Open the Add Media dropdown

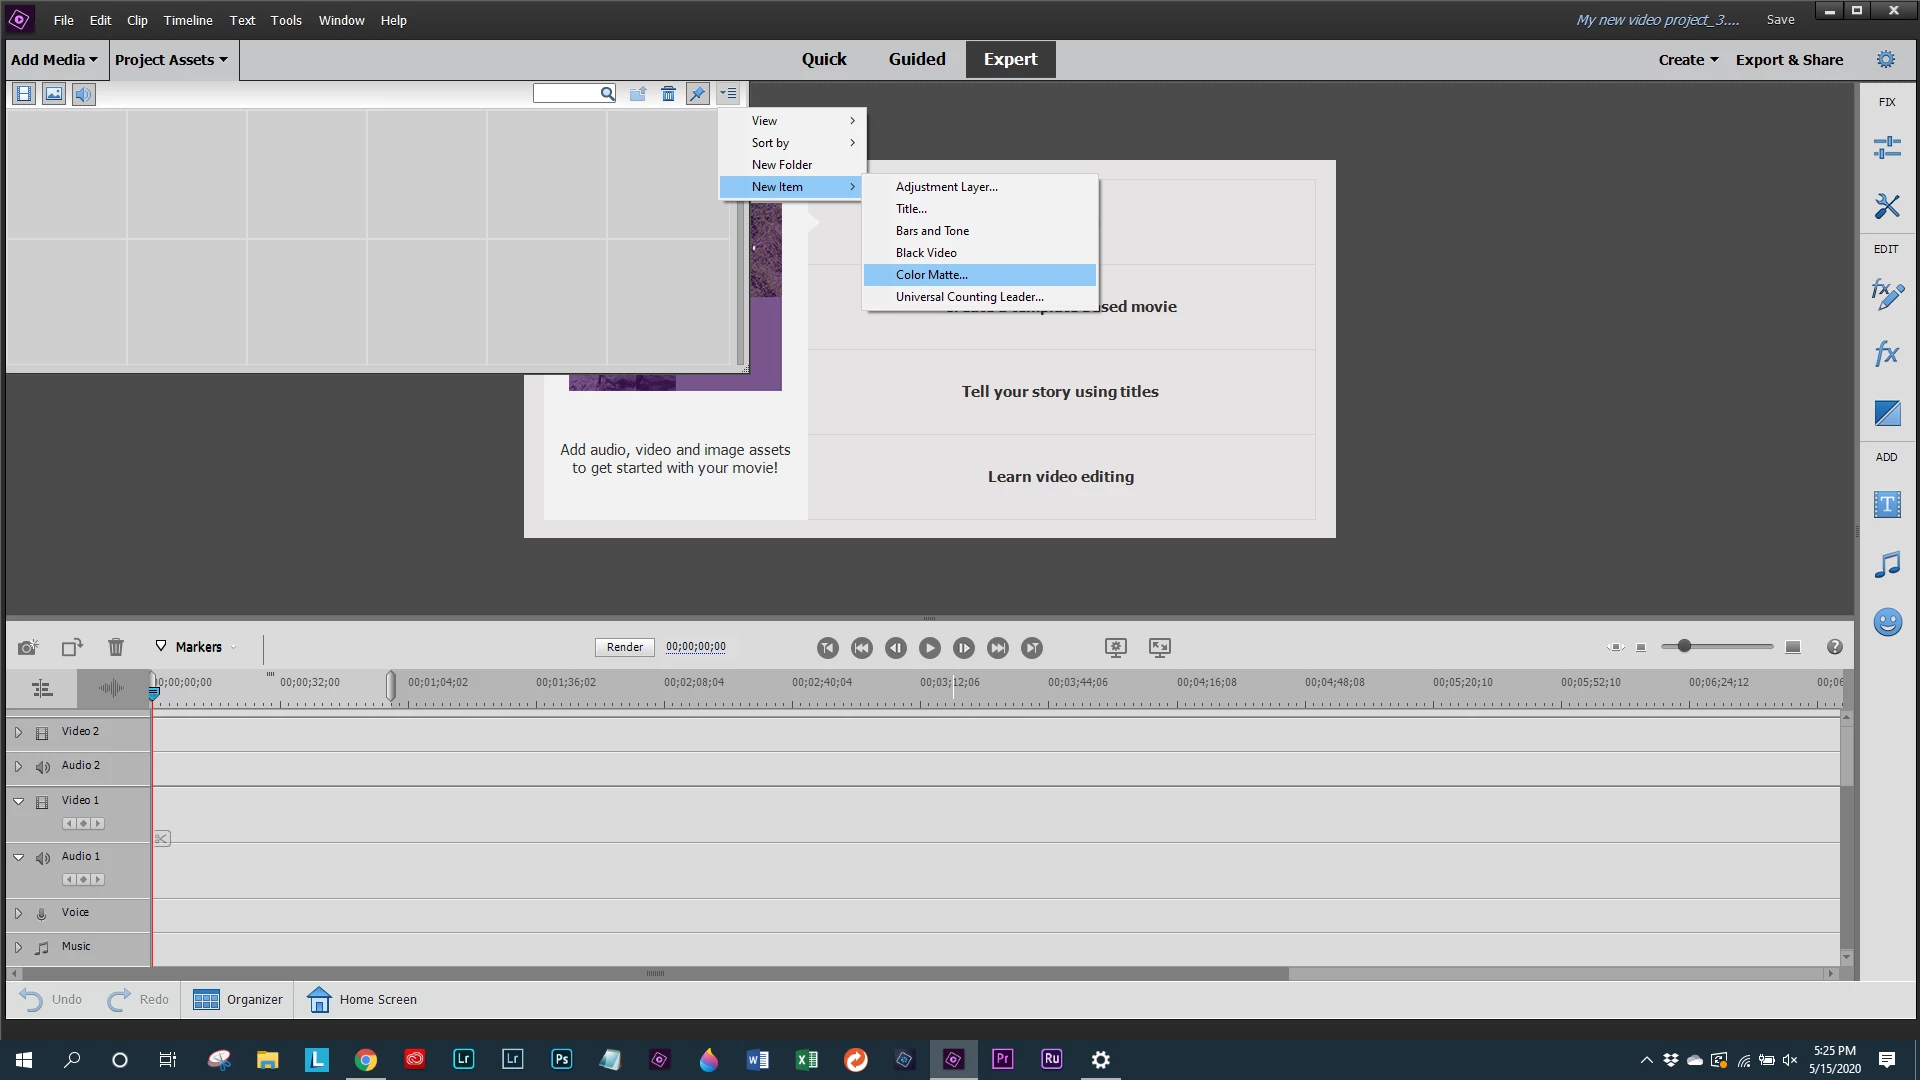click(x=54, y=60)
